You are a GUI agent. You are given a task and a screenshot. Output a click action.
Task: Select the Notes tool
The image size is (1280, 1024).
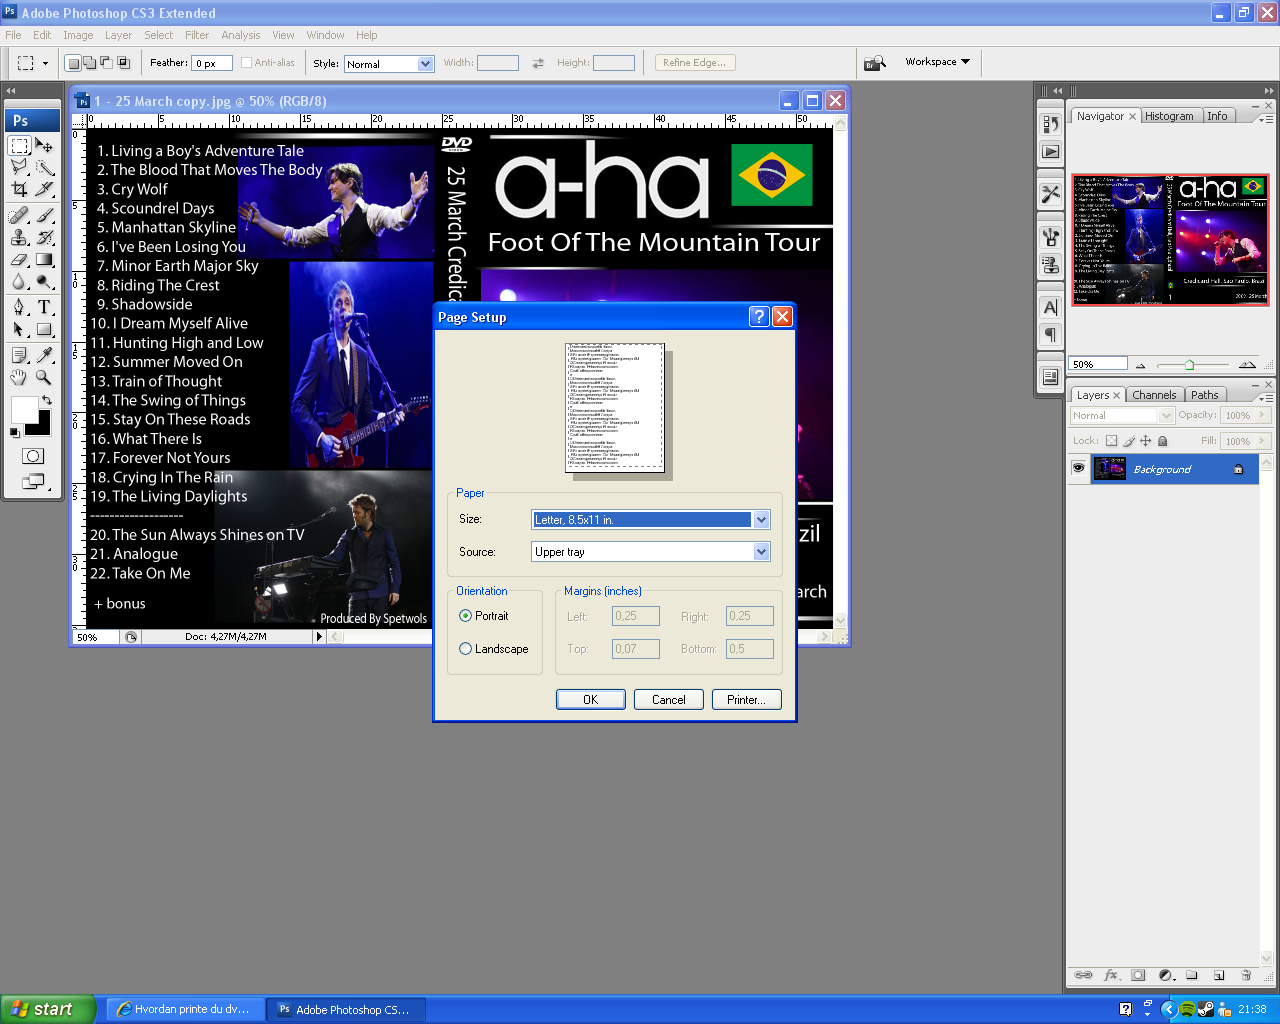click(x=19, y=355)
